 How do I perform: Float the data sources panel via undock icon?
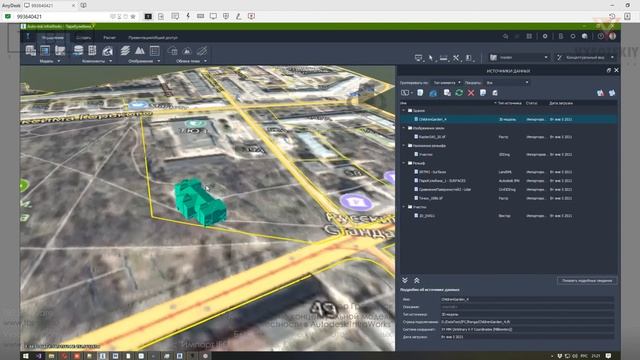coord(609,70)
